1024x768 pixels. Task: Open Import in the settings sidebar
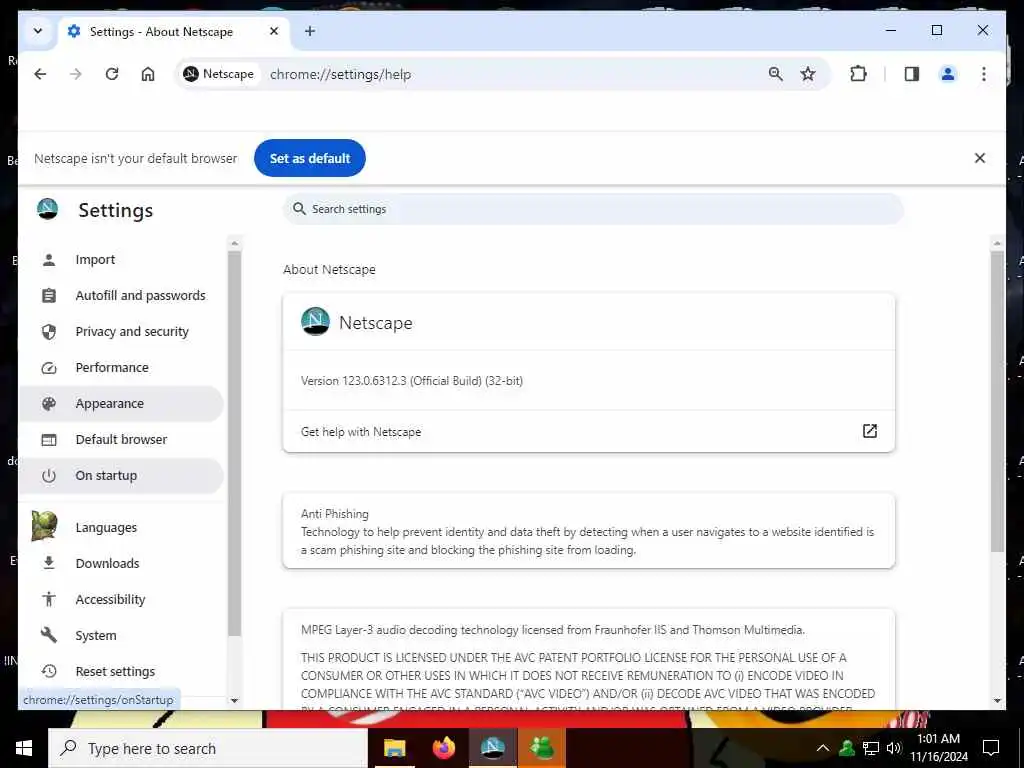point(121,260)
